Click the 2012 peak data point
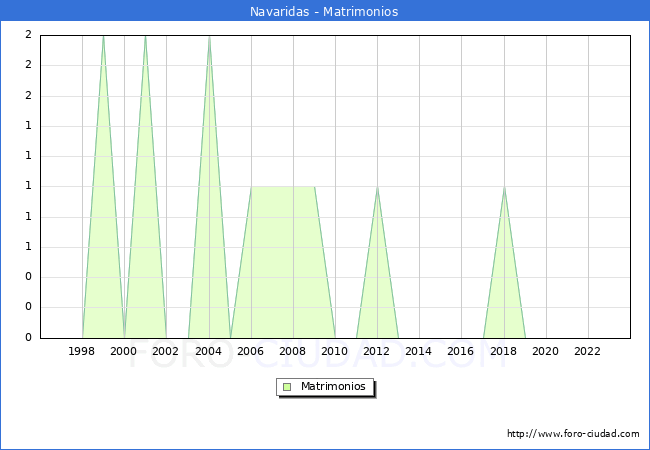This screenshot has height=450, width=650. pyautogui.click(x=377, y=187)
